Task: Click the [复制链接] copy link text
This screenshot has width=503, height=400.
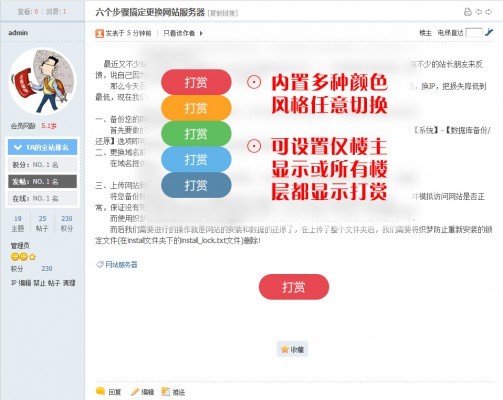Action: 223,13
